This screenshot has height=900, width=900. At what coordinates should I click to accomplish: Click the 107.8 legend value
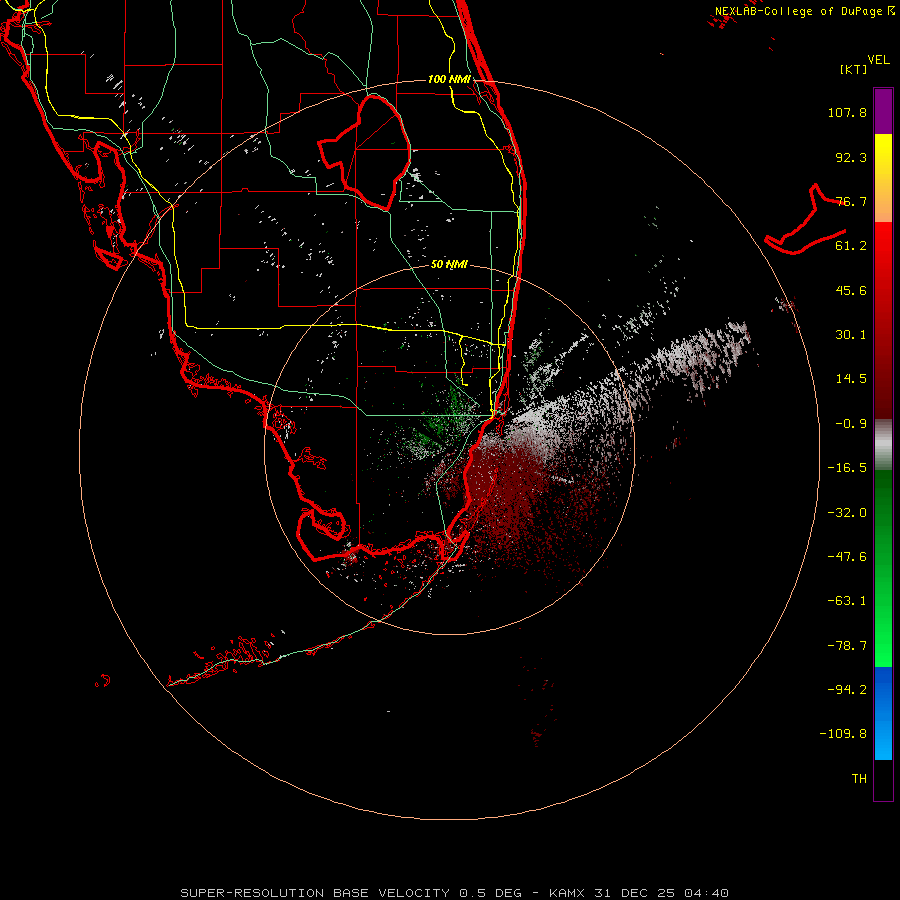pos(847,112)
